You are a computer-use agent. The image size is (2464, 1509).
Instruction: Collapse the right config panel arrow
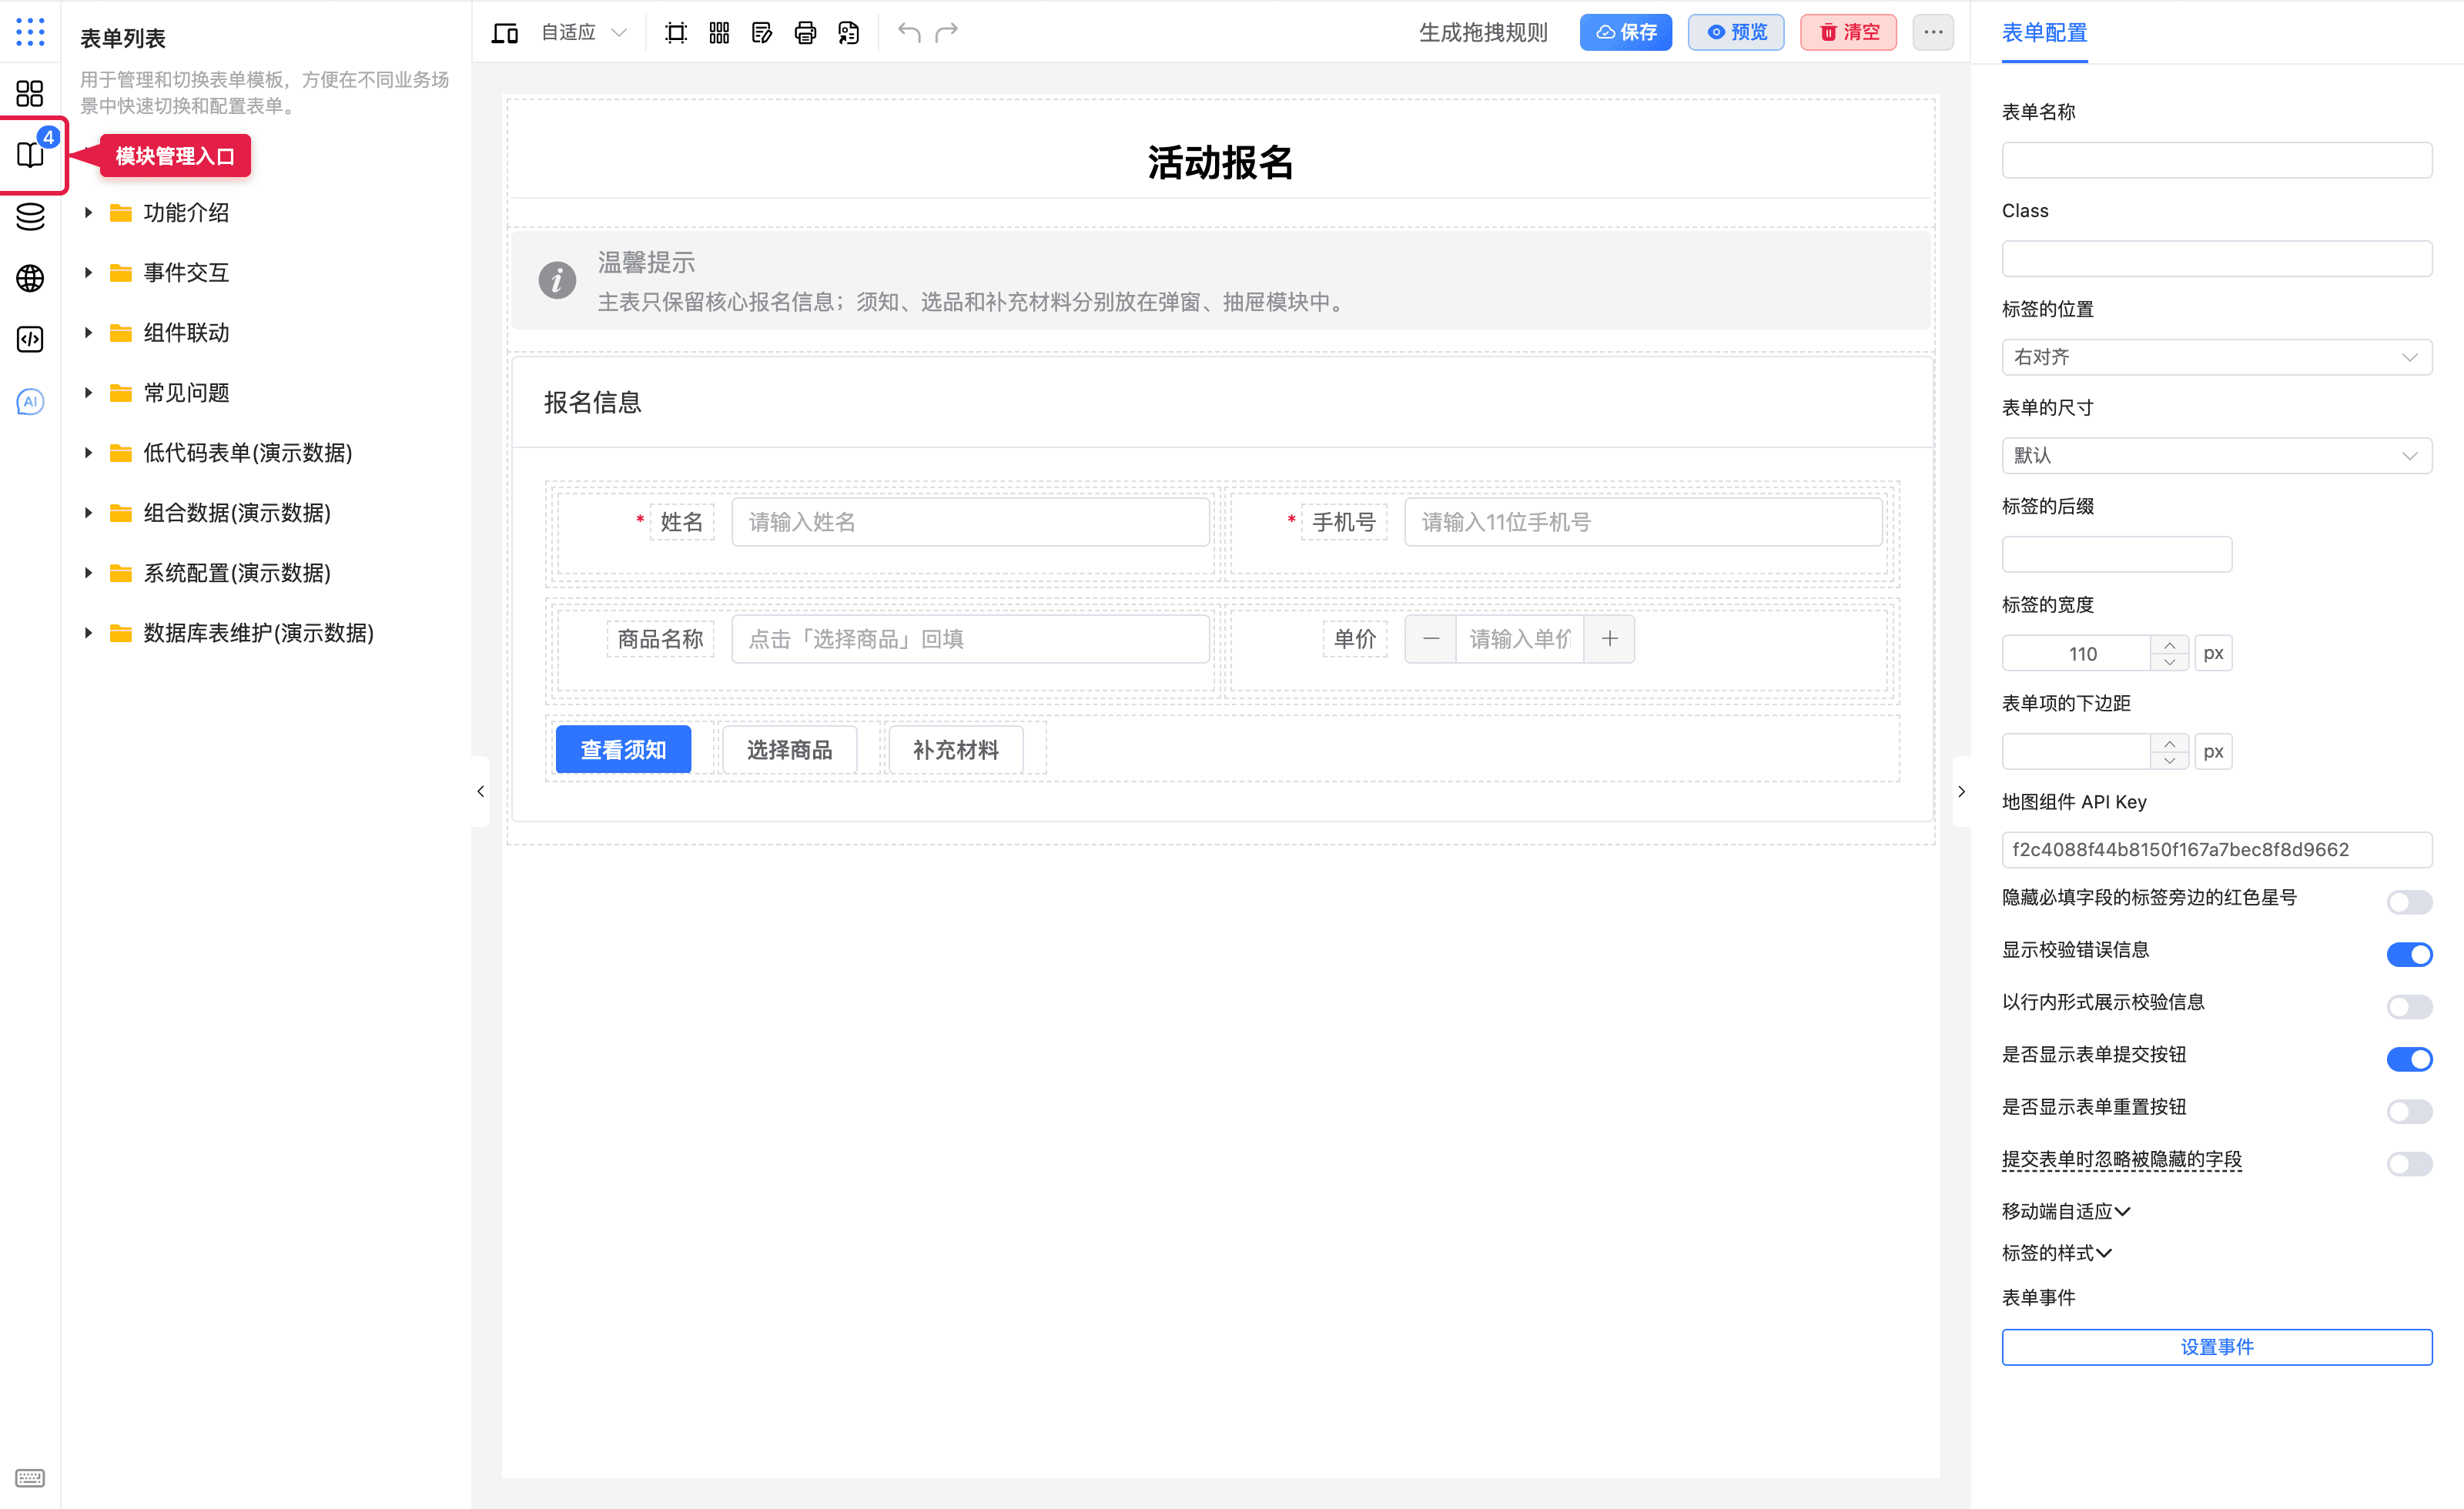(1961, 791)
